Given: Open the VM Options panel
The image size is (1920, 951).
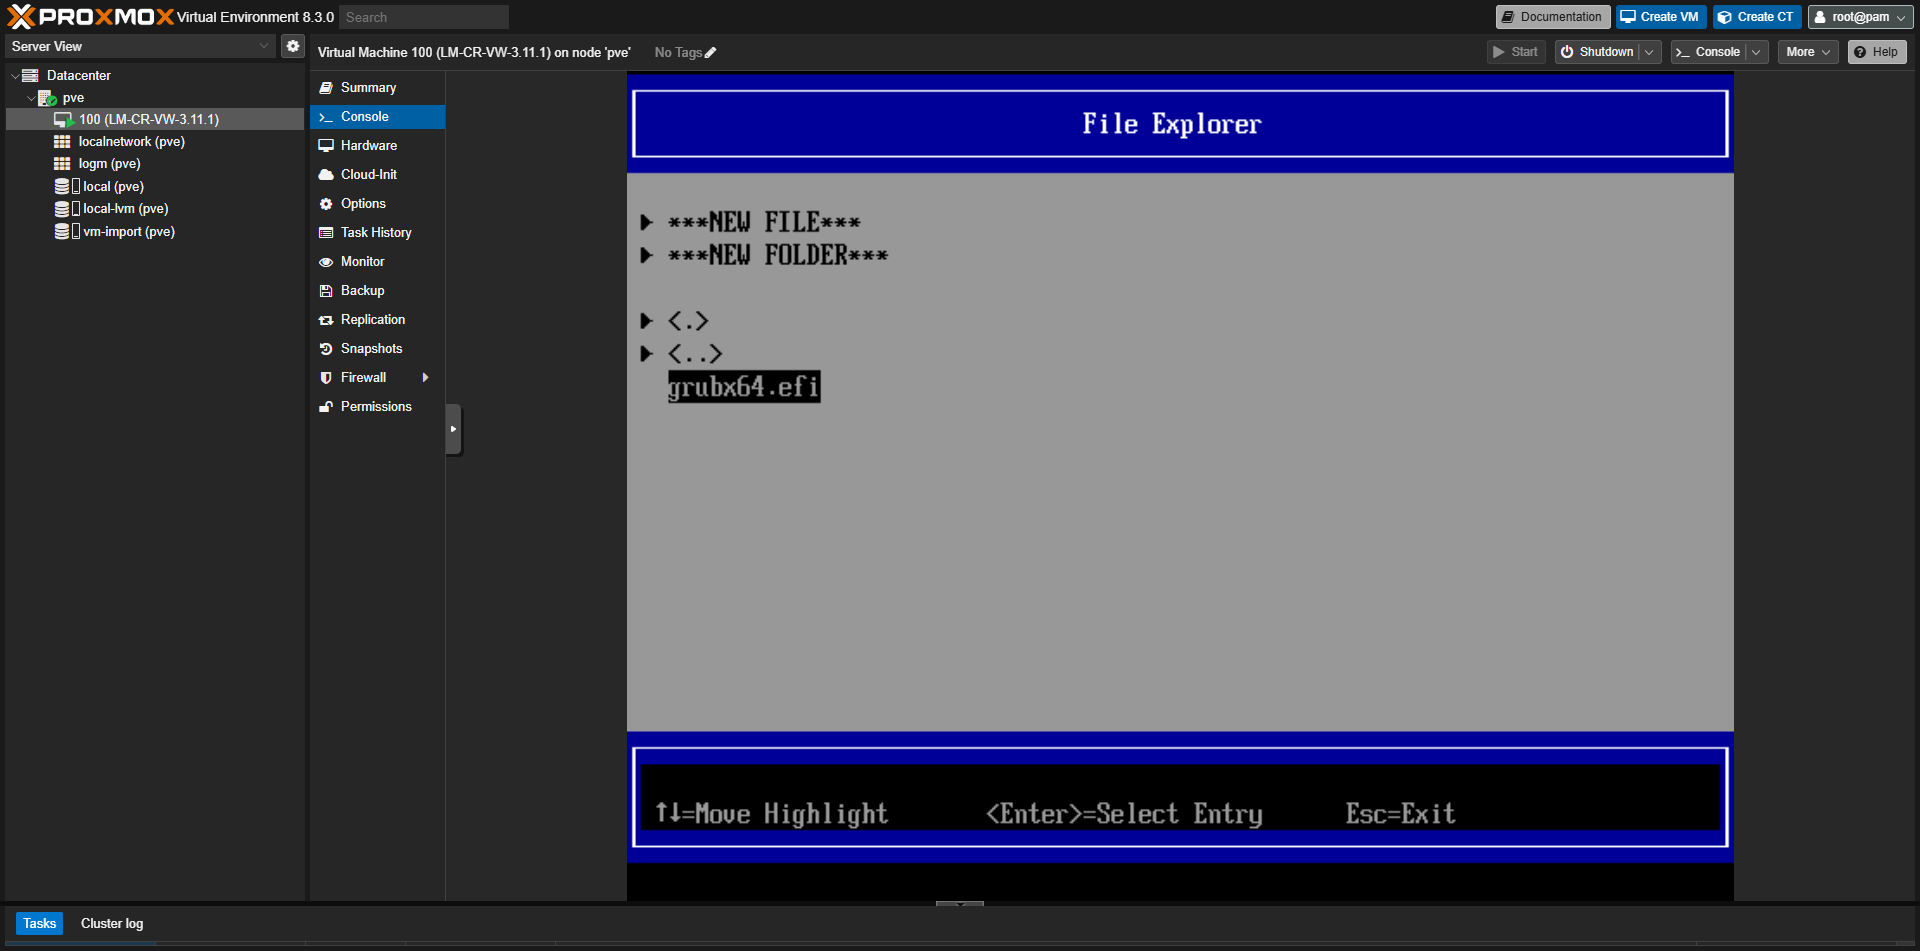Looking at the screenshot, I should 363,203.
